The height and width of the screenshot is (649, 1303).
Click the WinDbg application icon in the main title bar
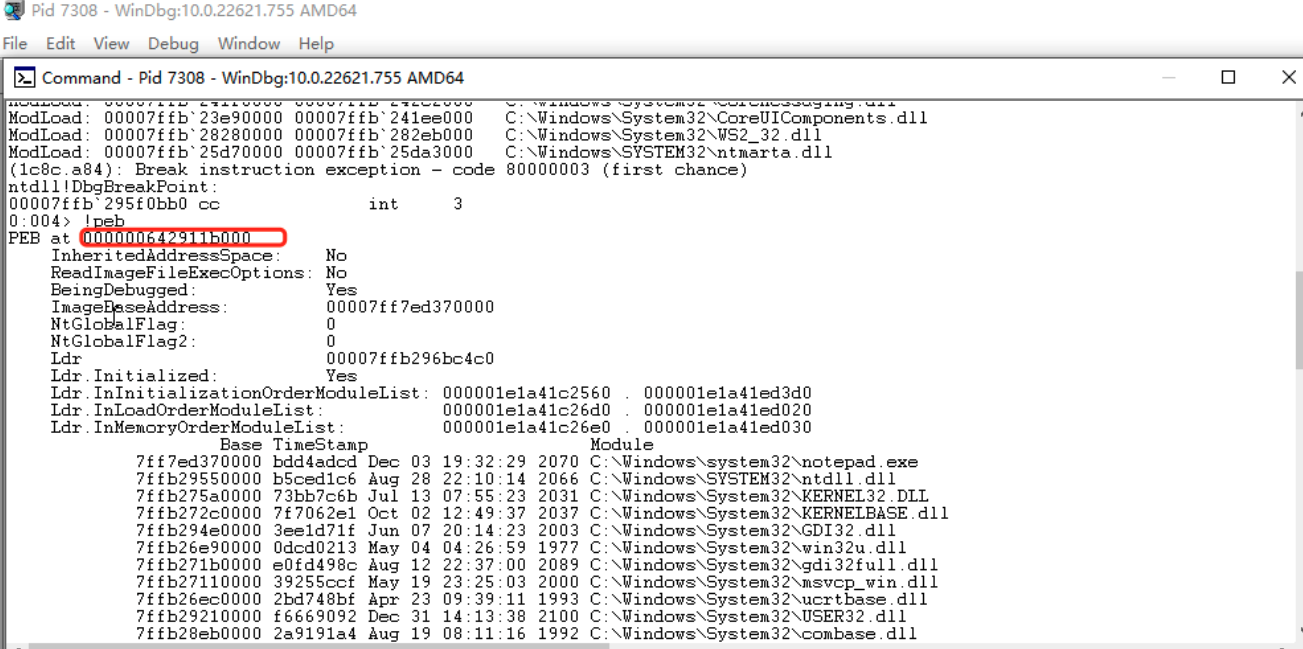pyautogui.click(x=13, y=11)
